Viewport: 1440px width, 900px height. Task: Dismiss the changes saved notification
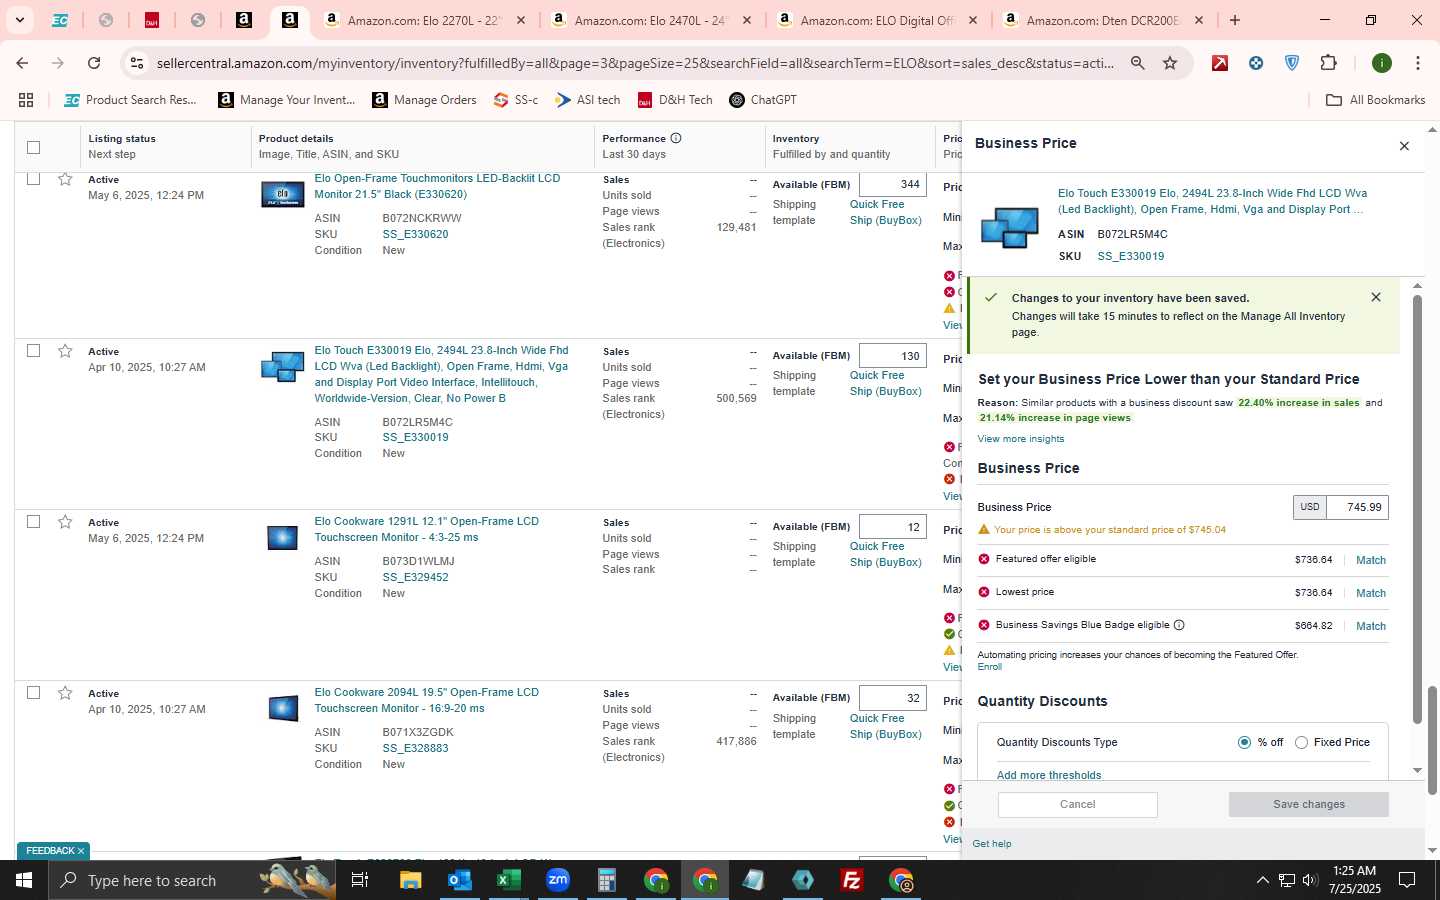1376,297
